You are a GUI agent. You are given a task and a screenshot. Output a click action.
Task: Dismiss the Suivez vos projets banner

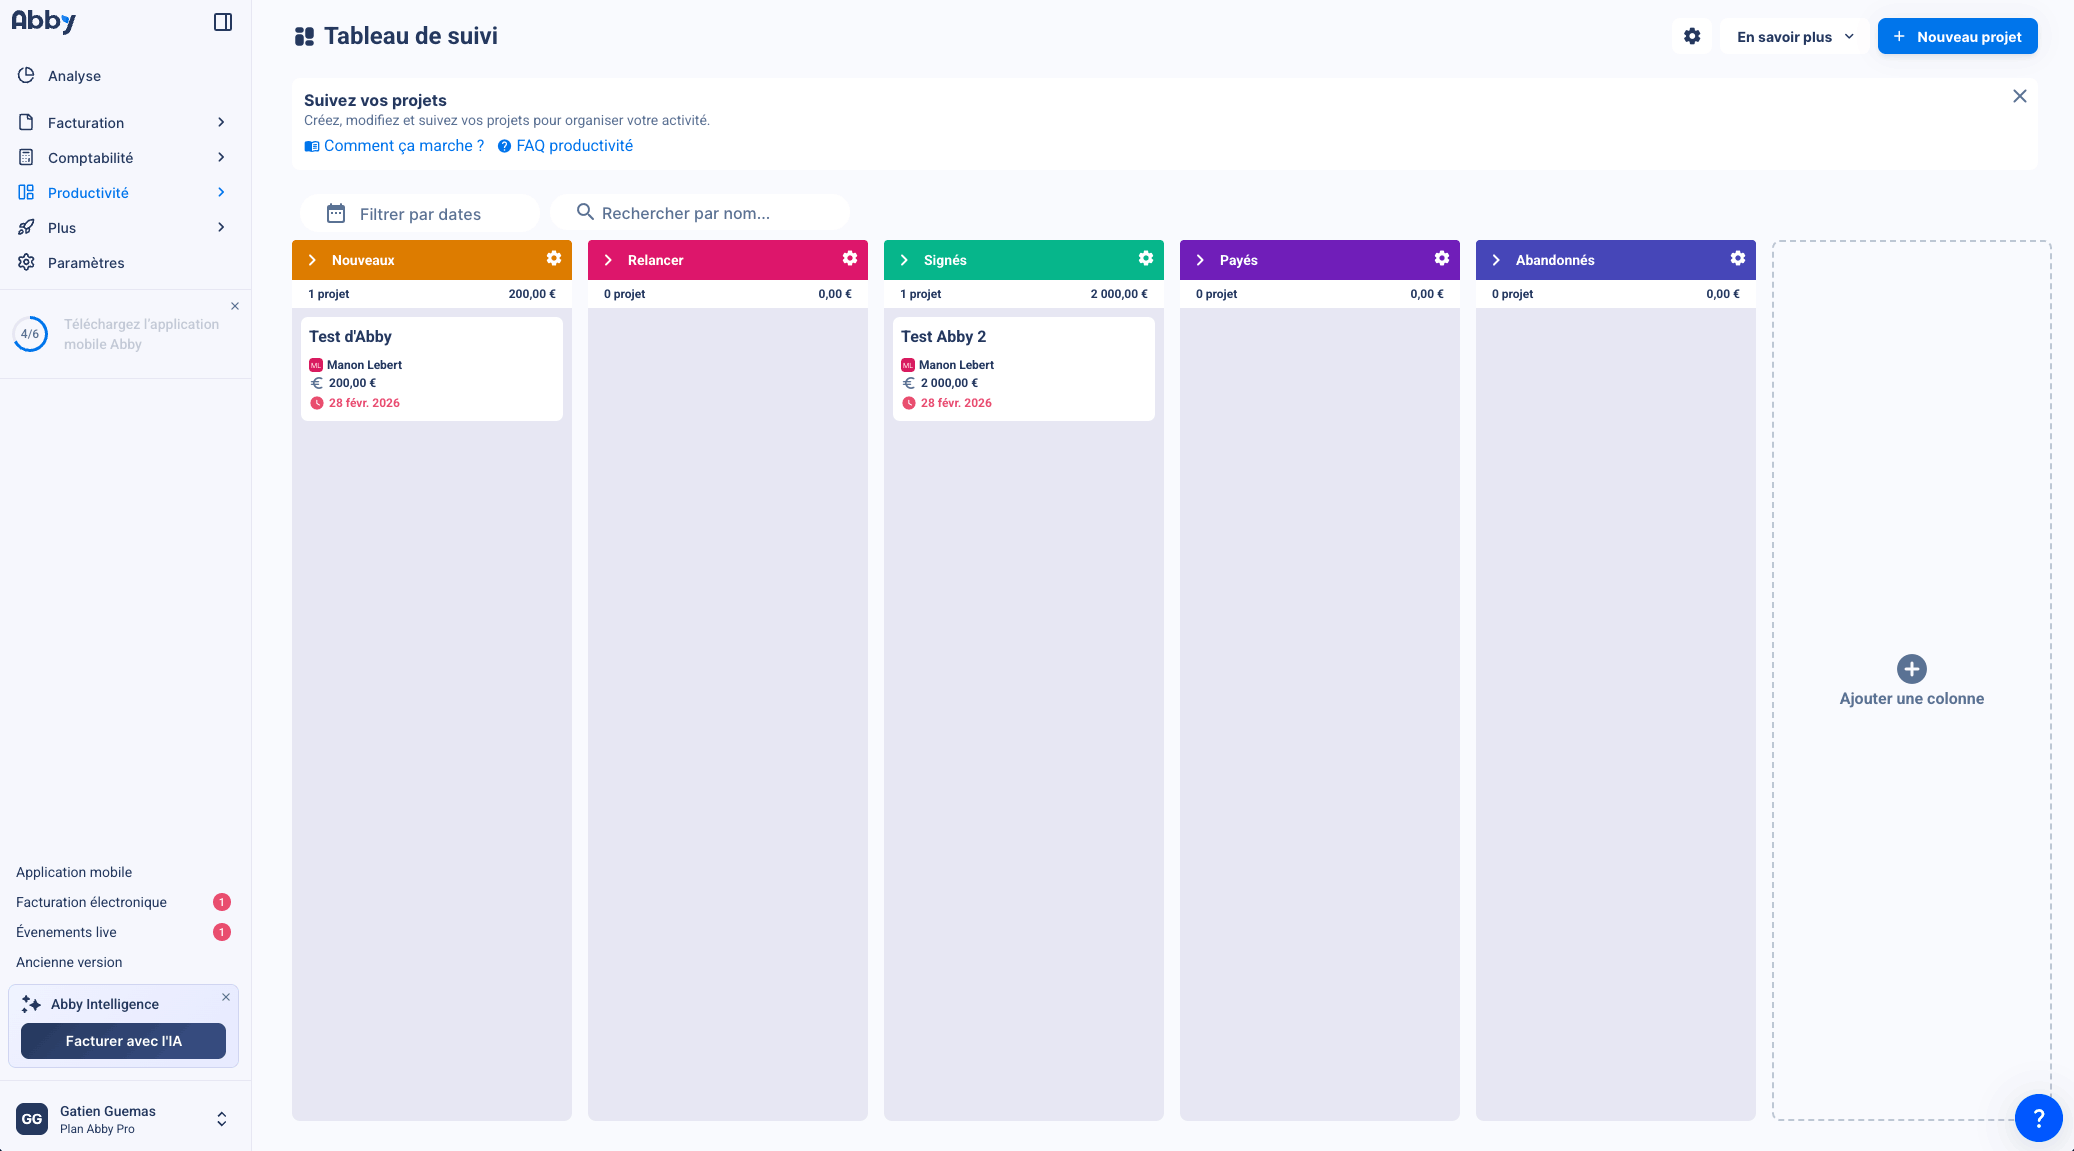[x=2019, y=96]
